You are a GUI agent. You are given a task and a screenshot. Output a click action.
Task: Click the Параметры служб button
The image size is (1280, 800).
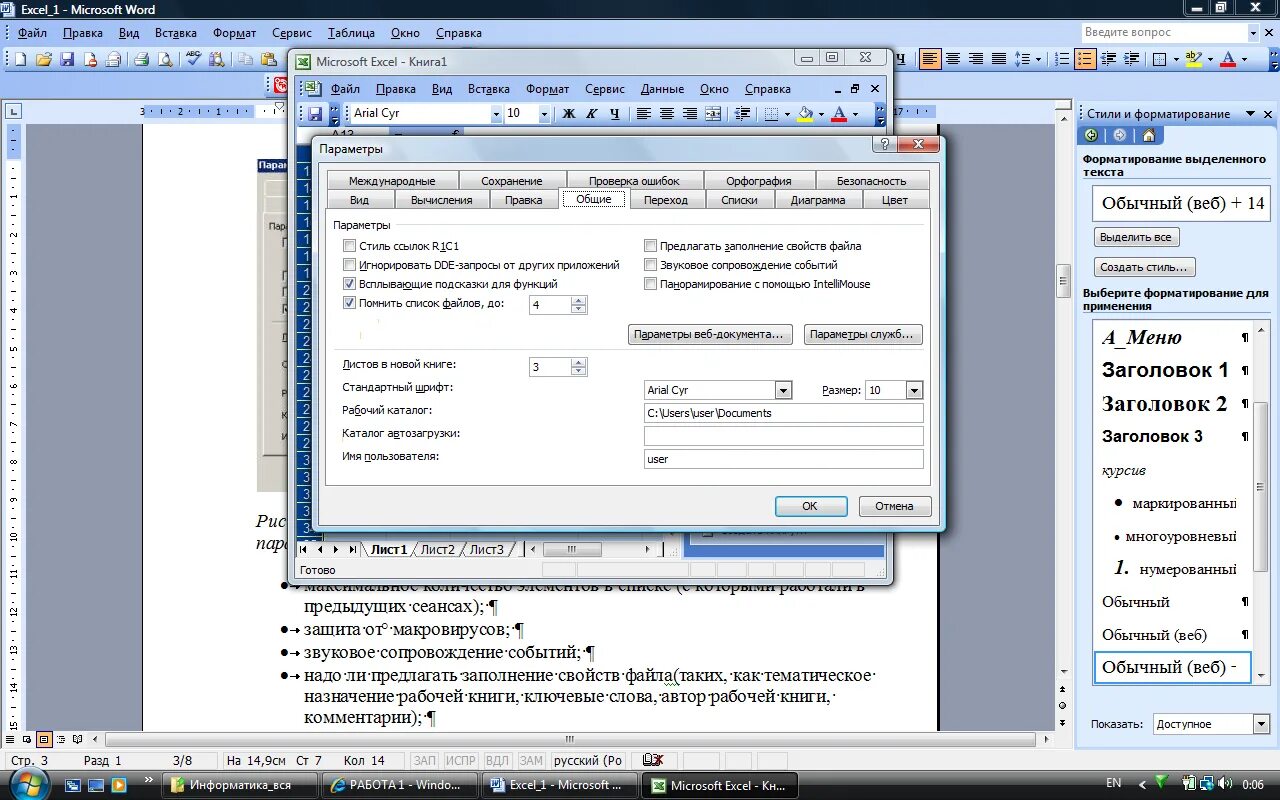[863, 335]
